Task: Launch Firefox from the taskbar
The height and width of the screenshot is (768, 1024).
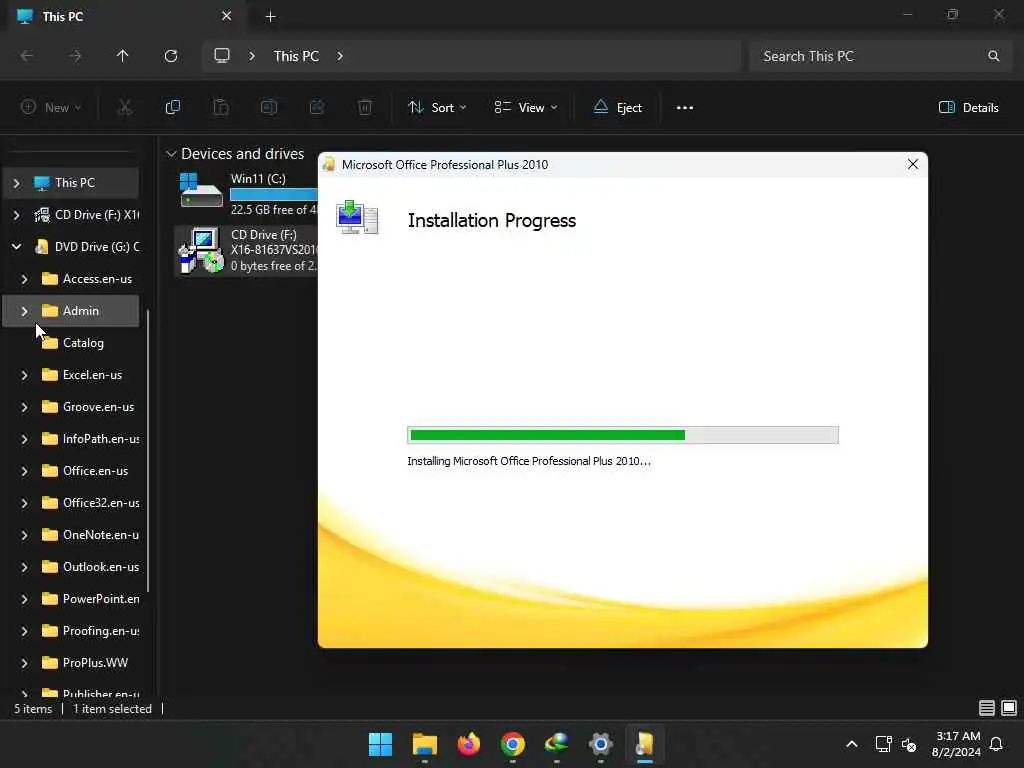Action: point(468,744)
